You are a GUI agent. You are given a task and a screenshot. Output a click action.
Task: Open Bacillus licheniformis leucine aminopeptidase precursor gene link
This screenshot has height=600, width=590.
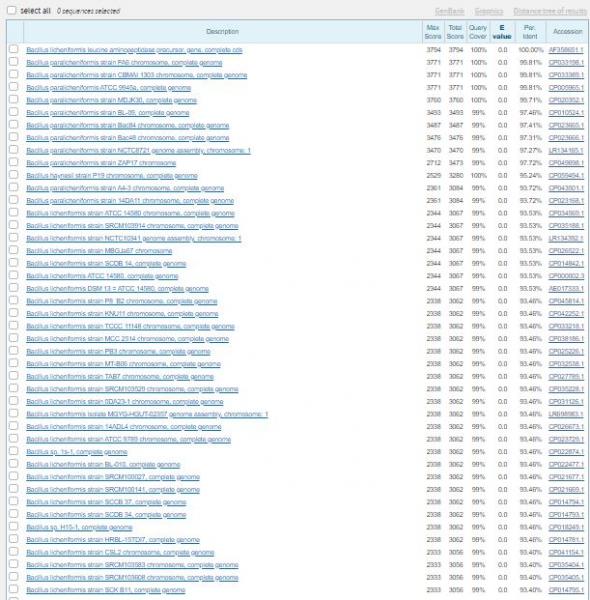pyautogui.click(x=134, y=50)
